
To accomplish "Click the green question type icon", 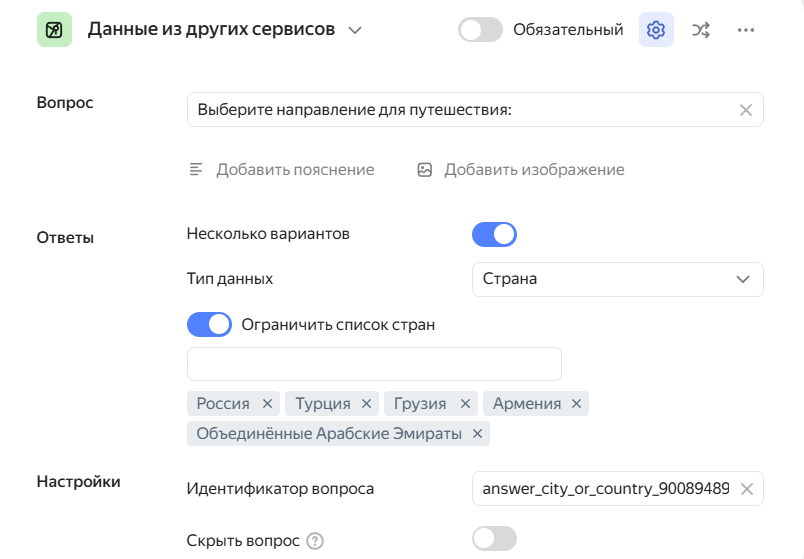I will click(54, 30).
